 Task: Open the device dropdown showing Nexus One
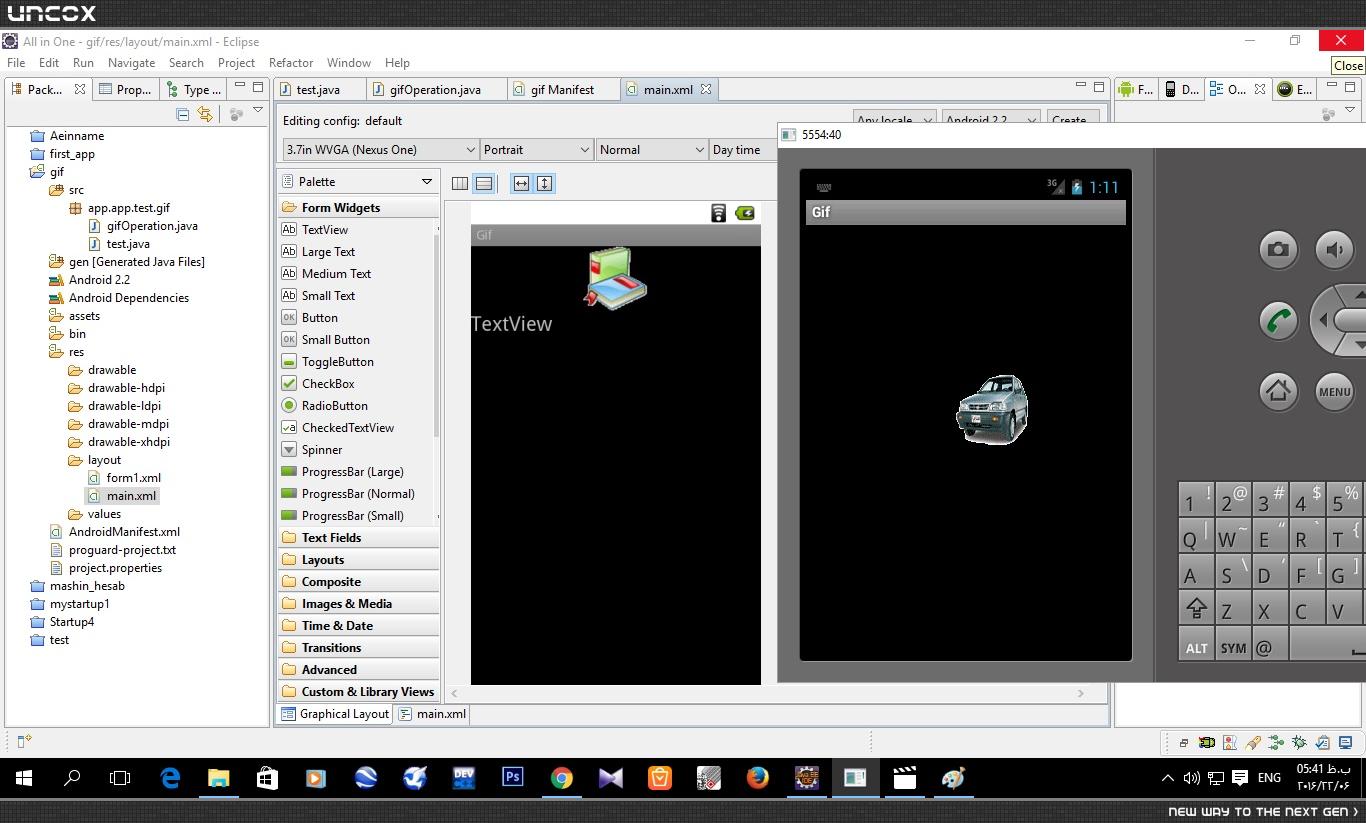point(380,150)
